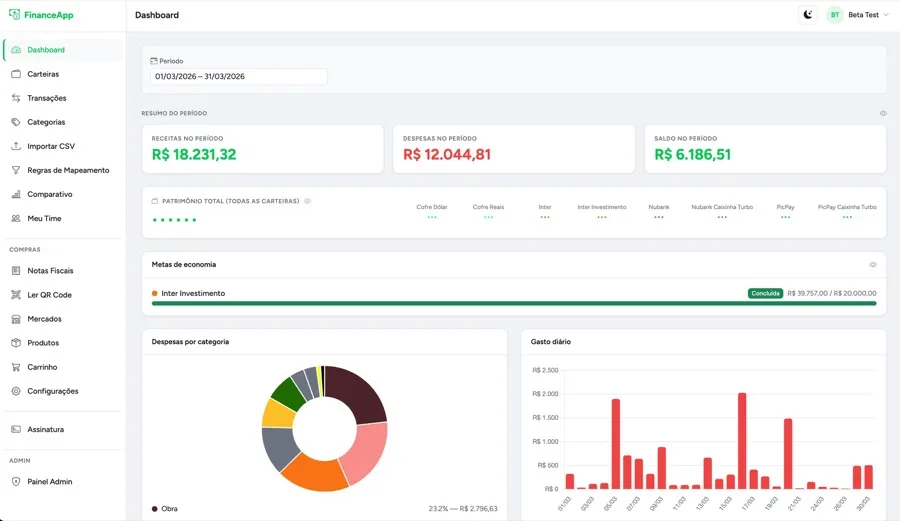Image resolution: width=900 pixels, height=521 pixels.
Task: Click the Receitas no Período card
Action: 263,149
